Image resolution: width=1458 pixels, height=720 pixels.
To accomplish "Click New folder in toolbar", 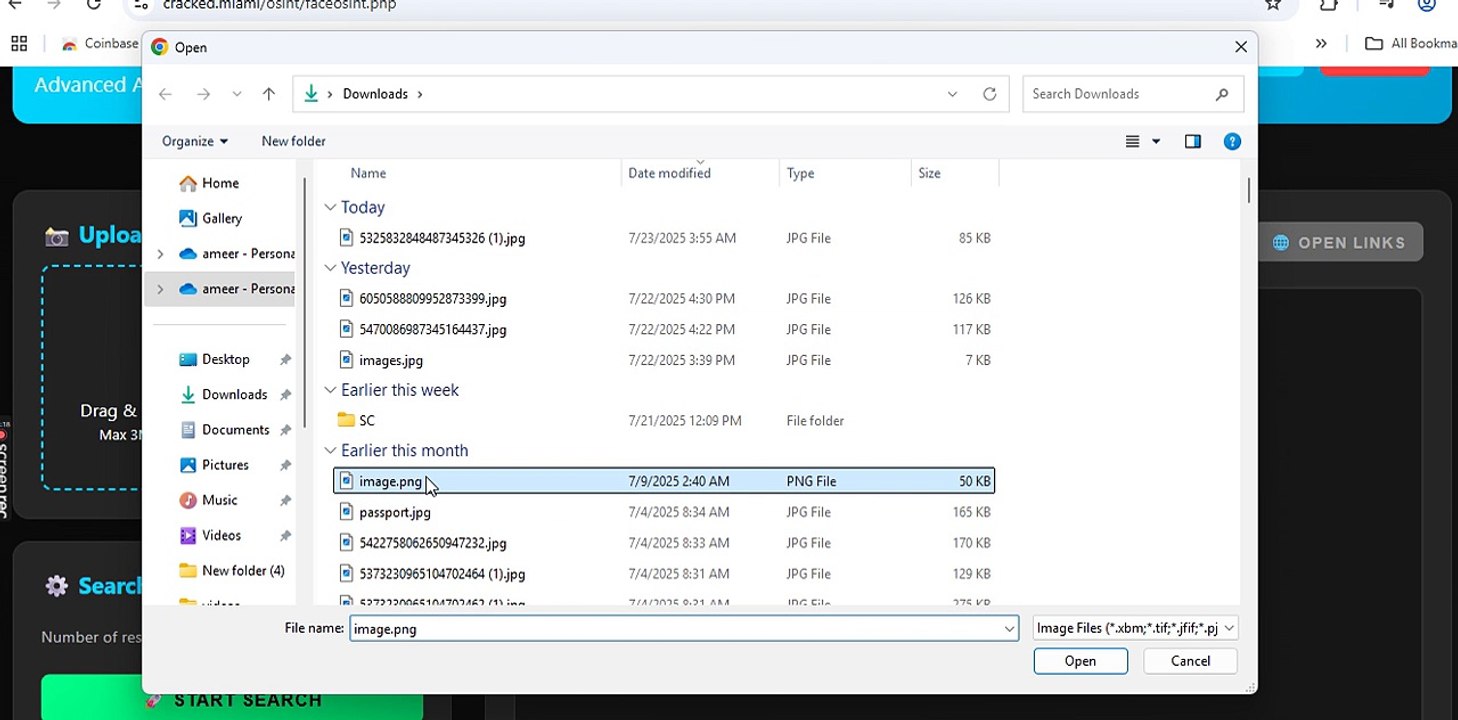I will pos(293,142).
